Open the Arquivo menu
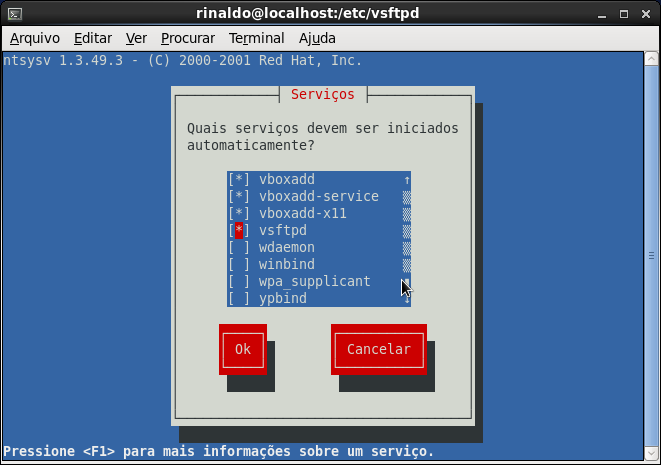The width and height of the screenshot is (661, 465). tap(35, 38)
